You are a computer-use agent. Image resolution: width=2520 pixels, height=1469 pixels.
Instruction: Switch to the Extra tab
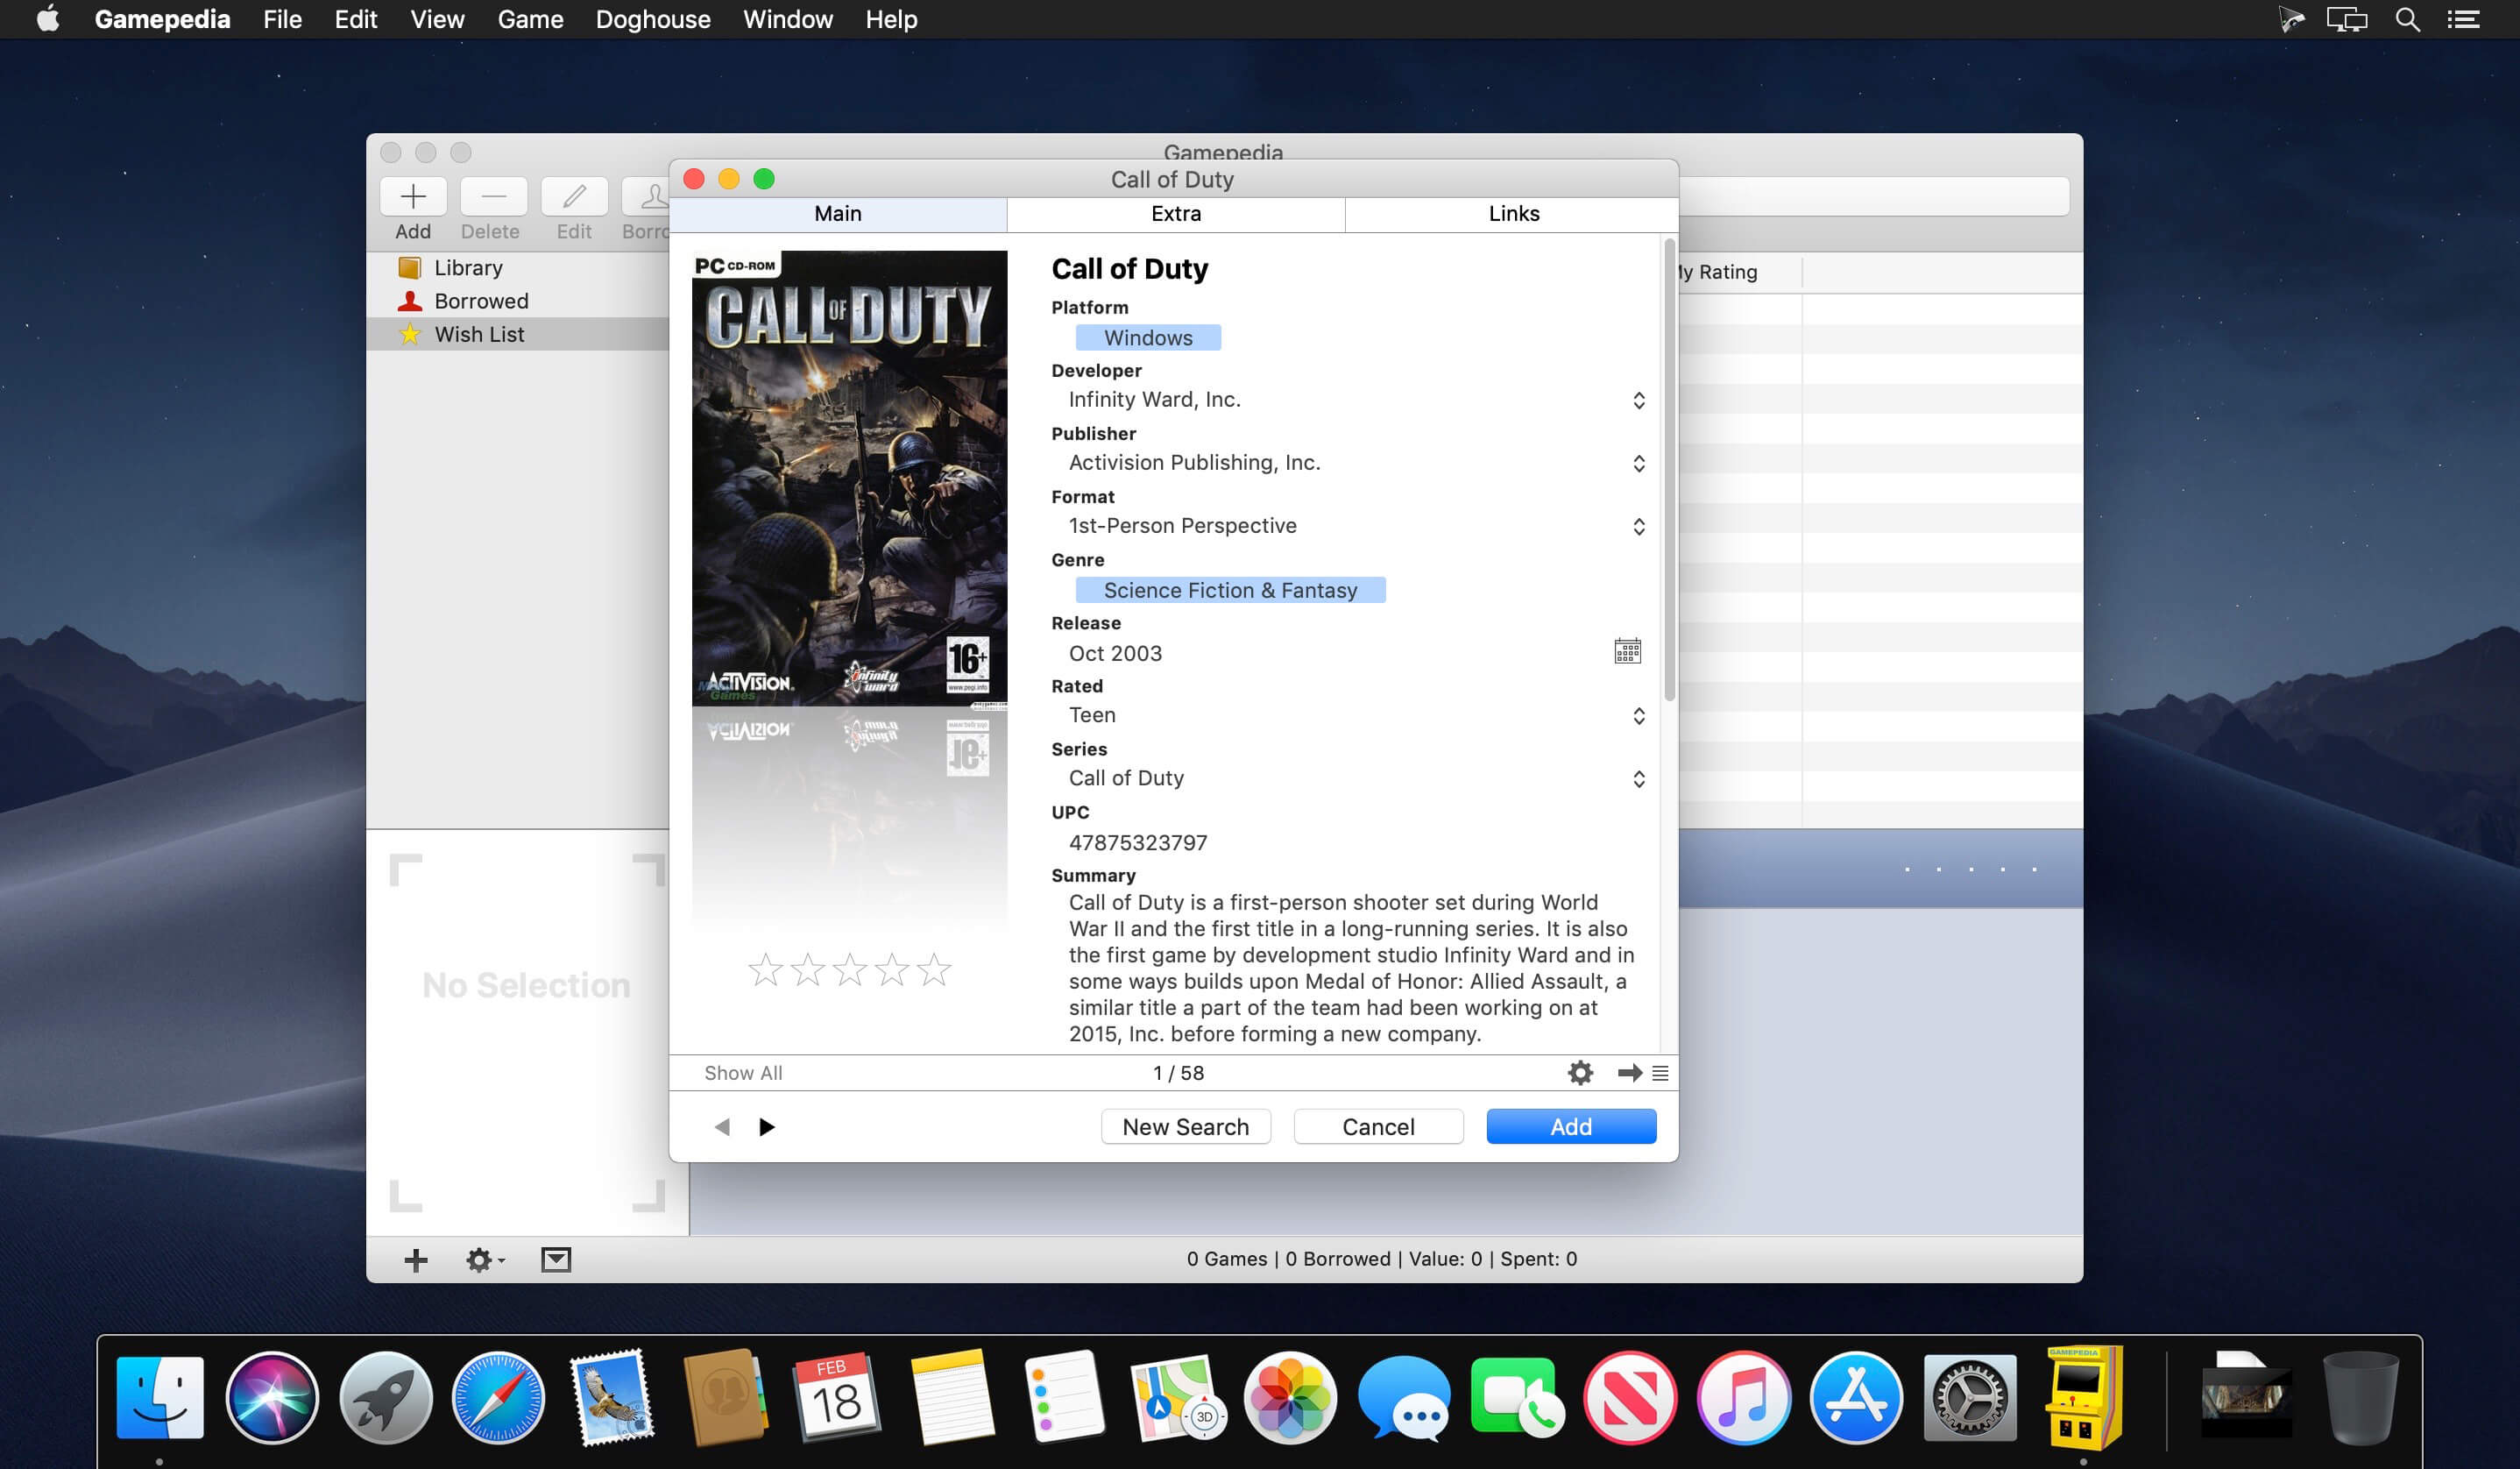(1175, 214)
